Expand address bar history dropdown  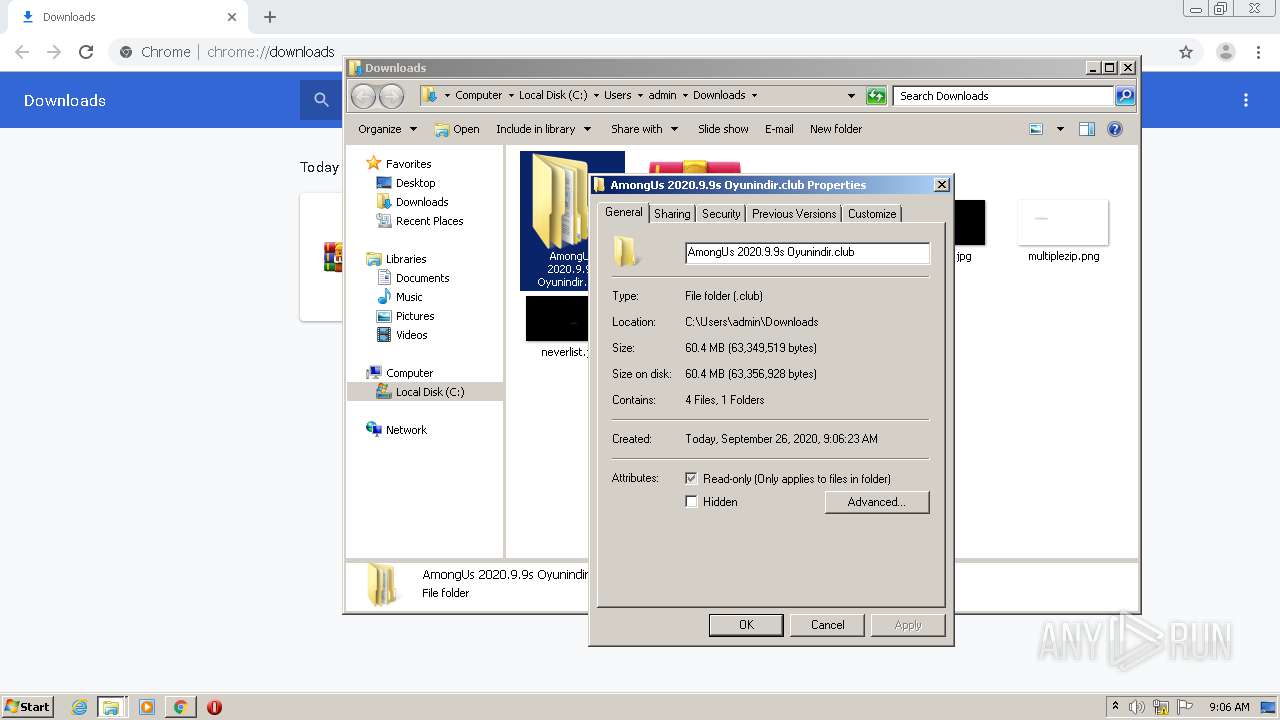point(851,96)
